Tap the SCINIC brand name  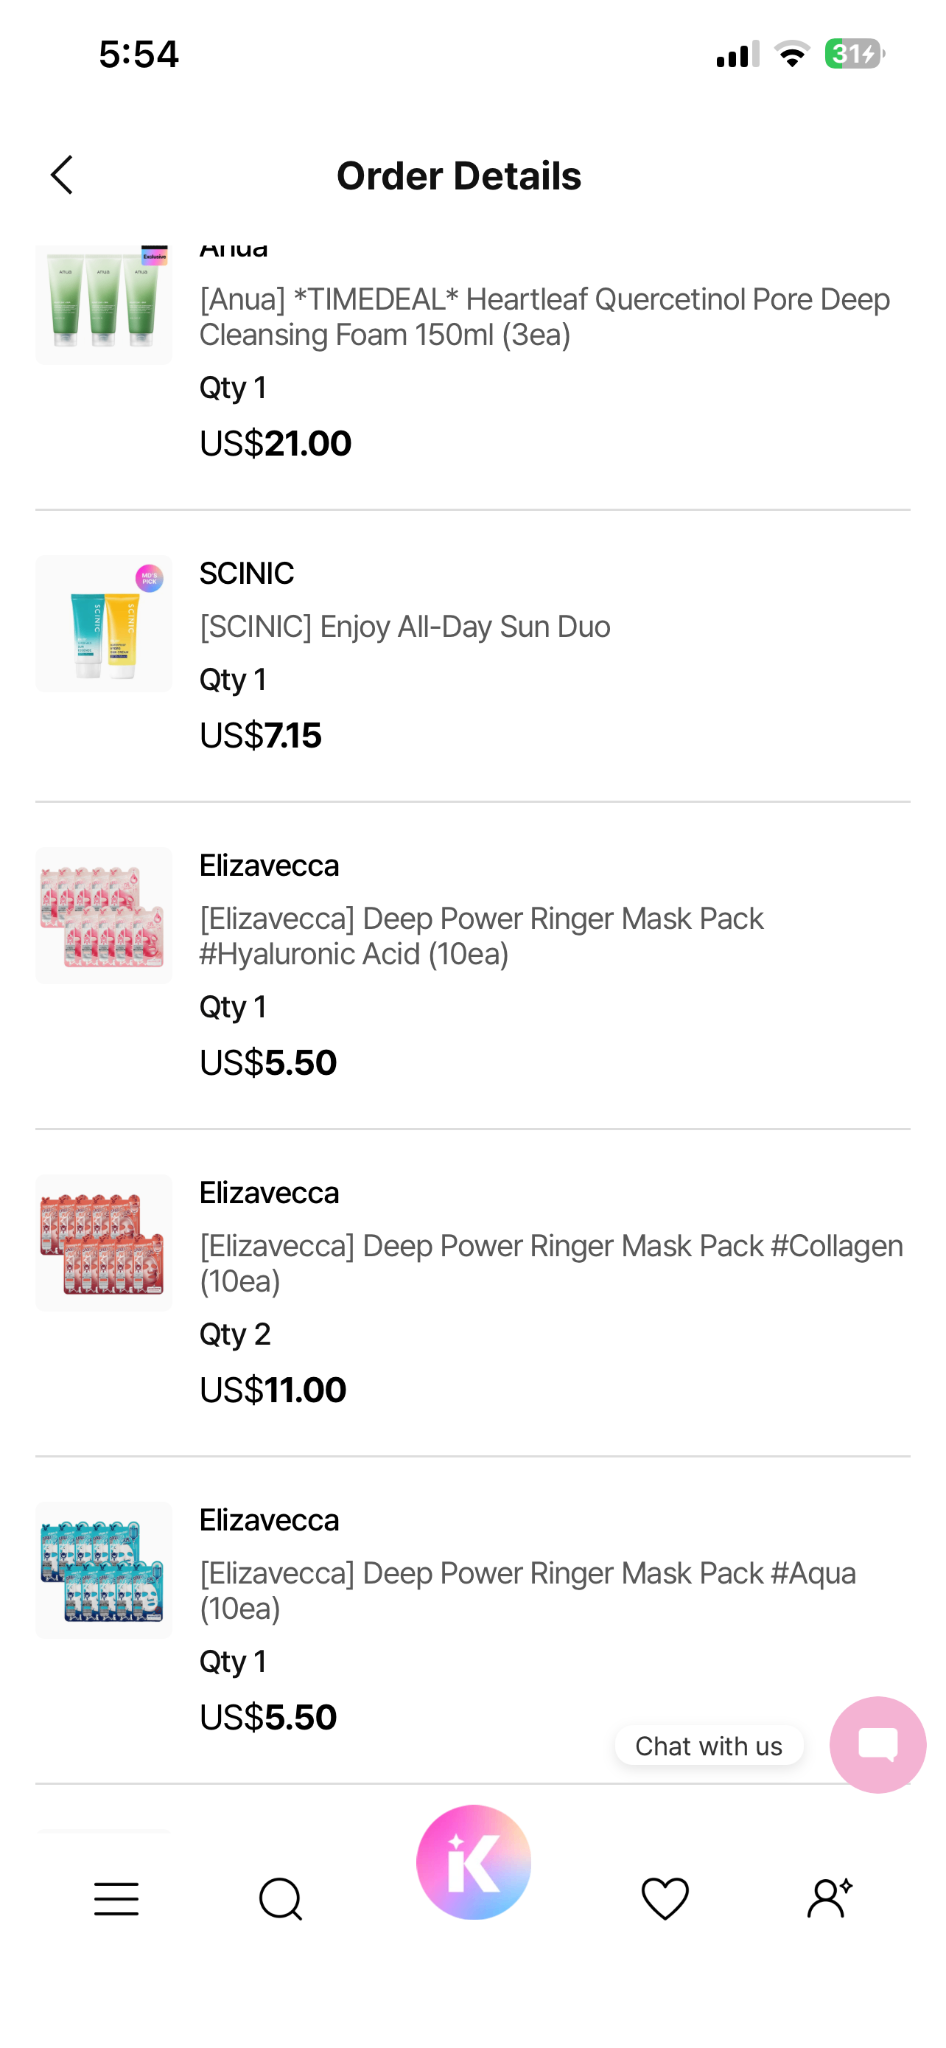(247, 573)
